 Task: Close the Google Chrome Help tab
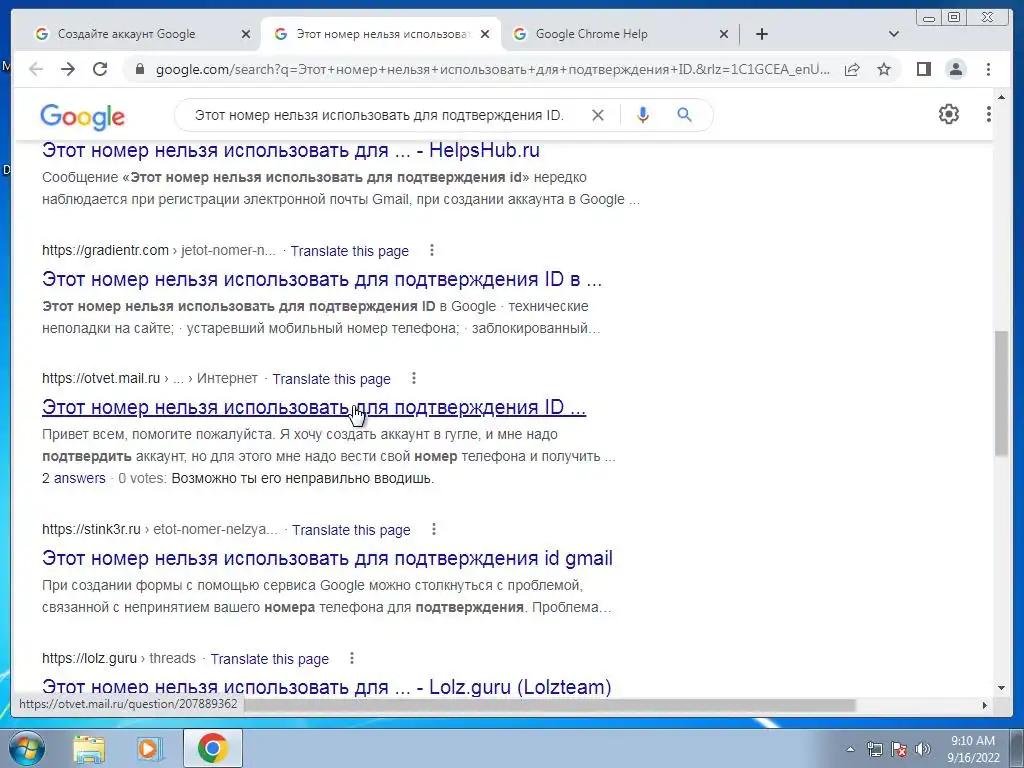[x=724, y=34]
